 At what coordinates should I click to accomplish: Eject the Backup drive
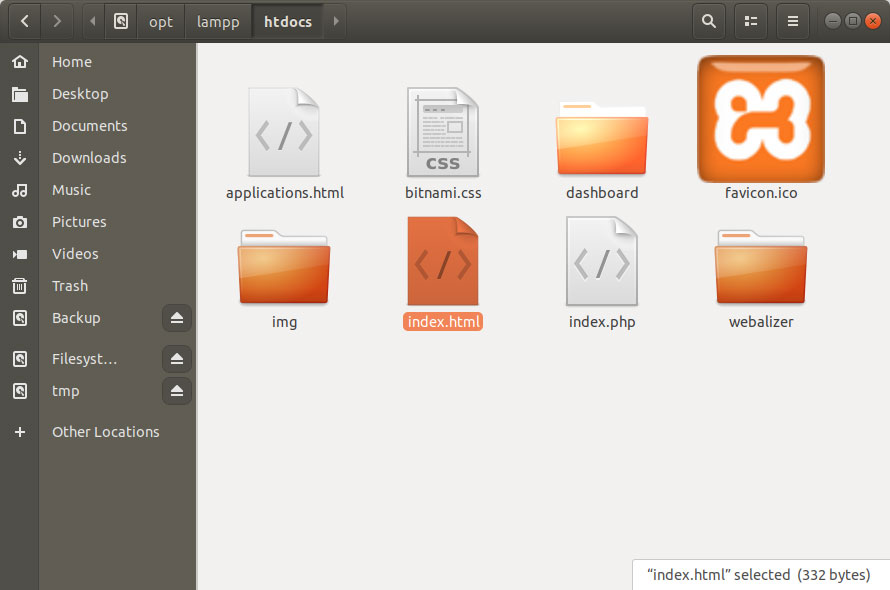[177, 318]
